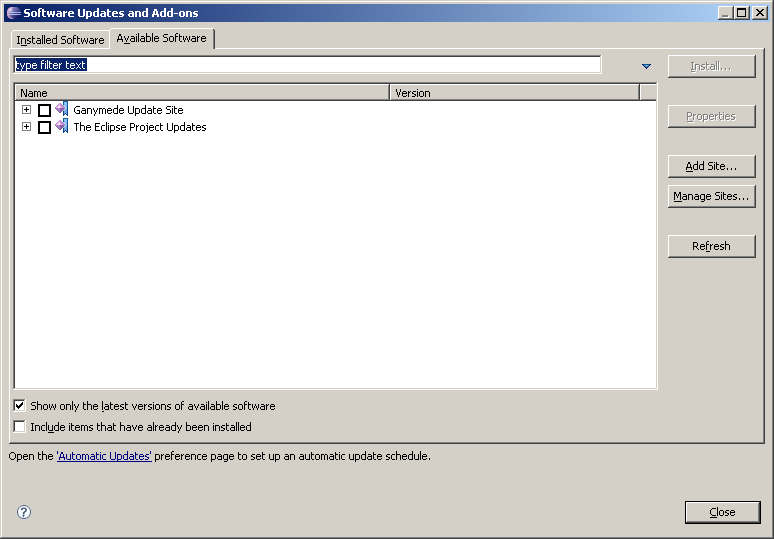Screen dimensions: 774x539
Task: Click the disabled Properties button
Action: tap(711, 116)
